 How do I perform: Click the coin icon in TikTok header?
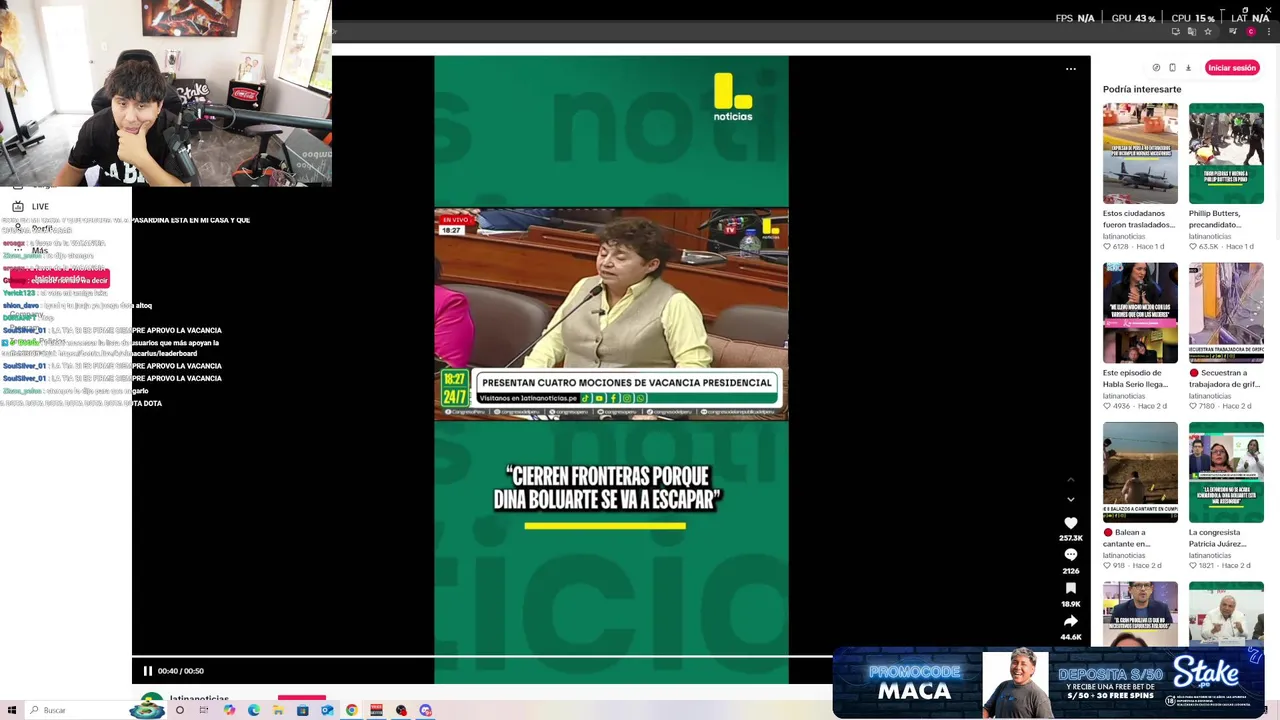click(1156, 68)
